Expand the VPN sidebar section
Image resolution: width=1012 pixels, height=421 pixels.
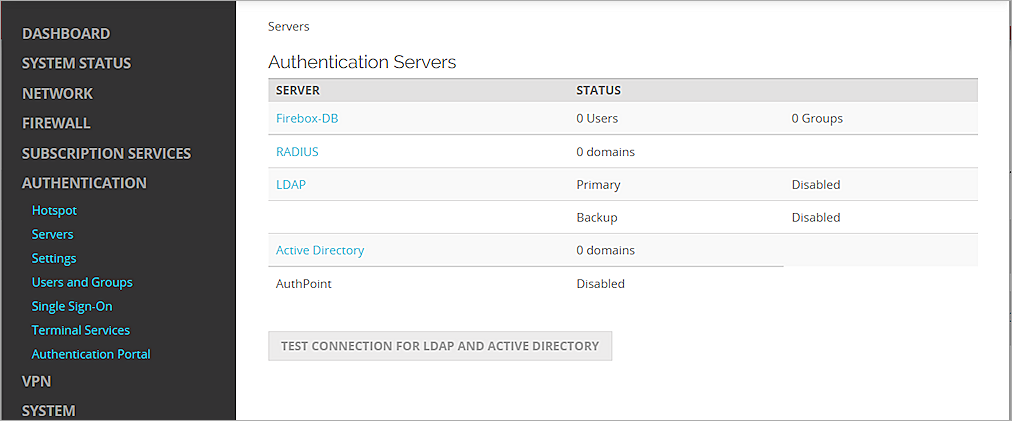pos(36,382)
